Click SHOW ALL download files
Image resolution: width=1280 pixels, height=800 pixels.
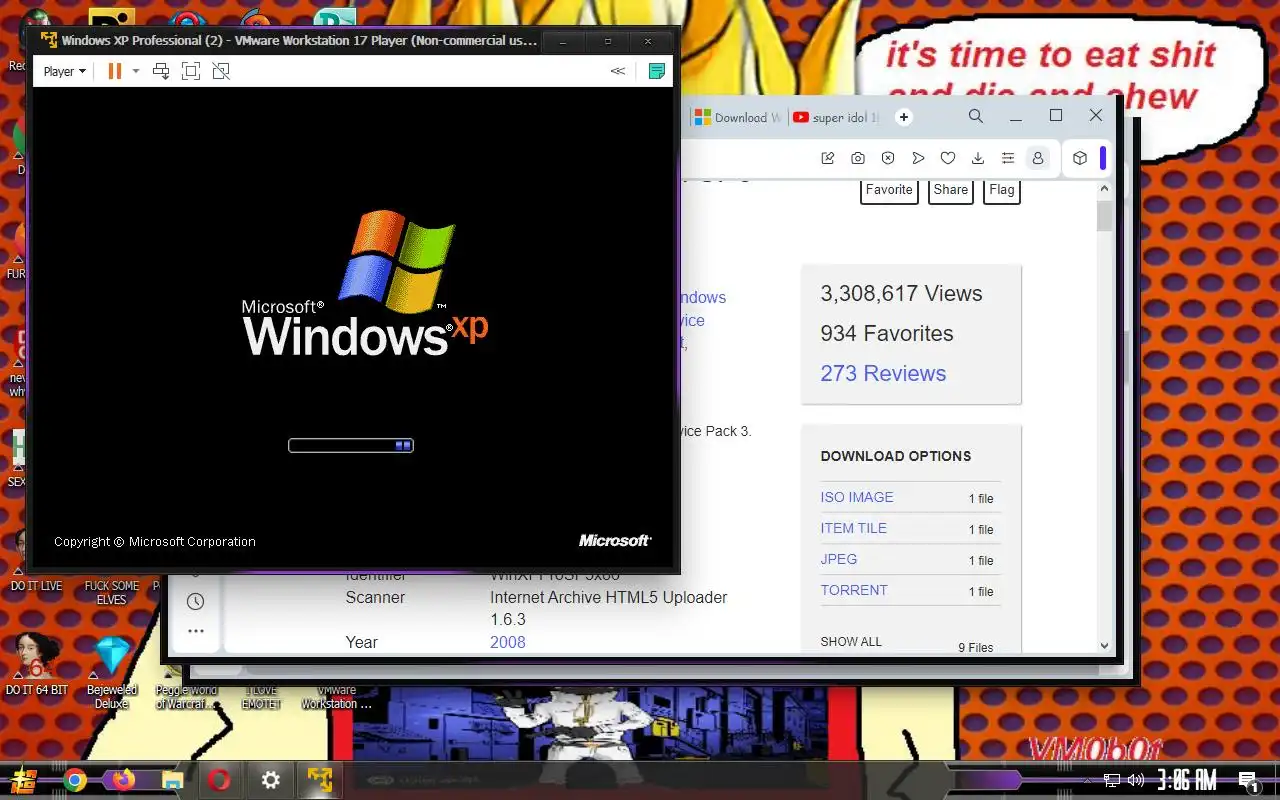pyautogui.click(x=851, y=641)
